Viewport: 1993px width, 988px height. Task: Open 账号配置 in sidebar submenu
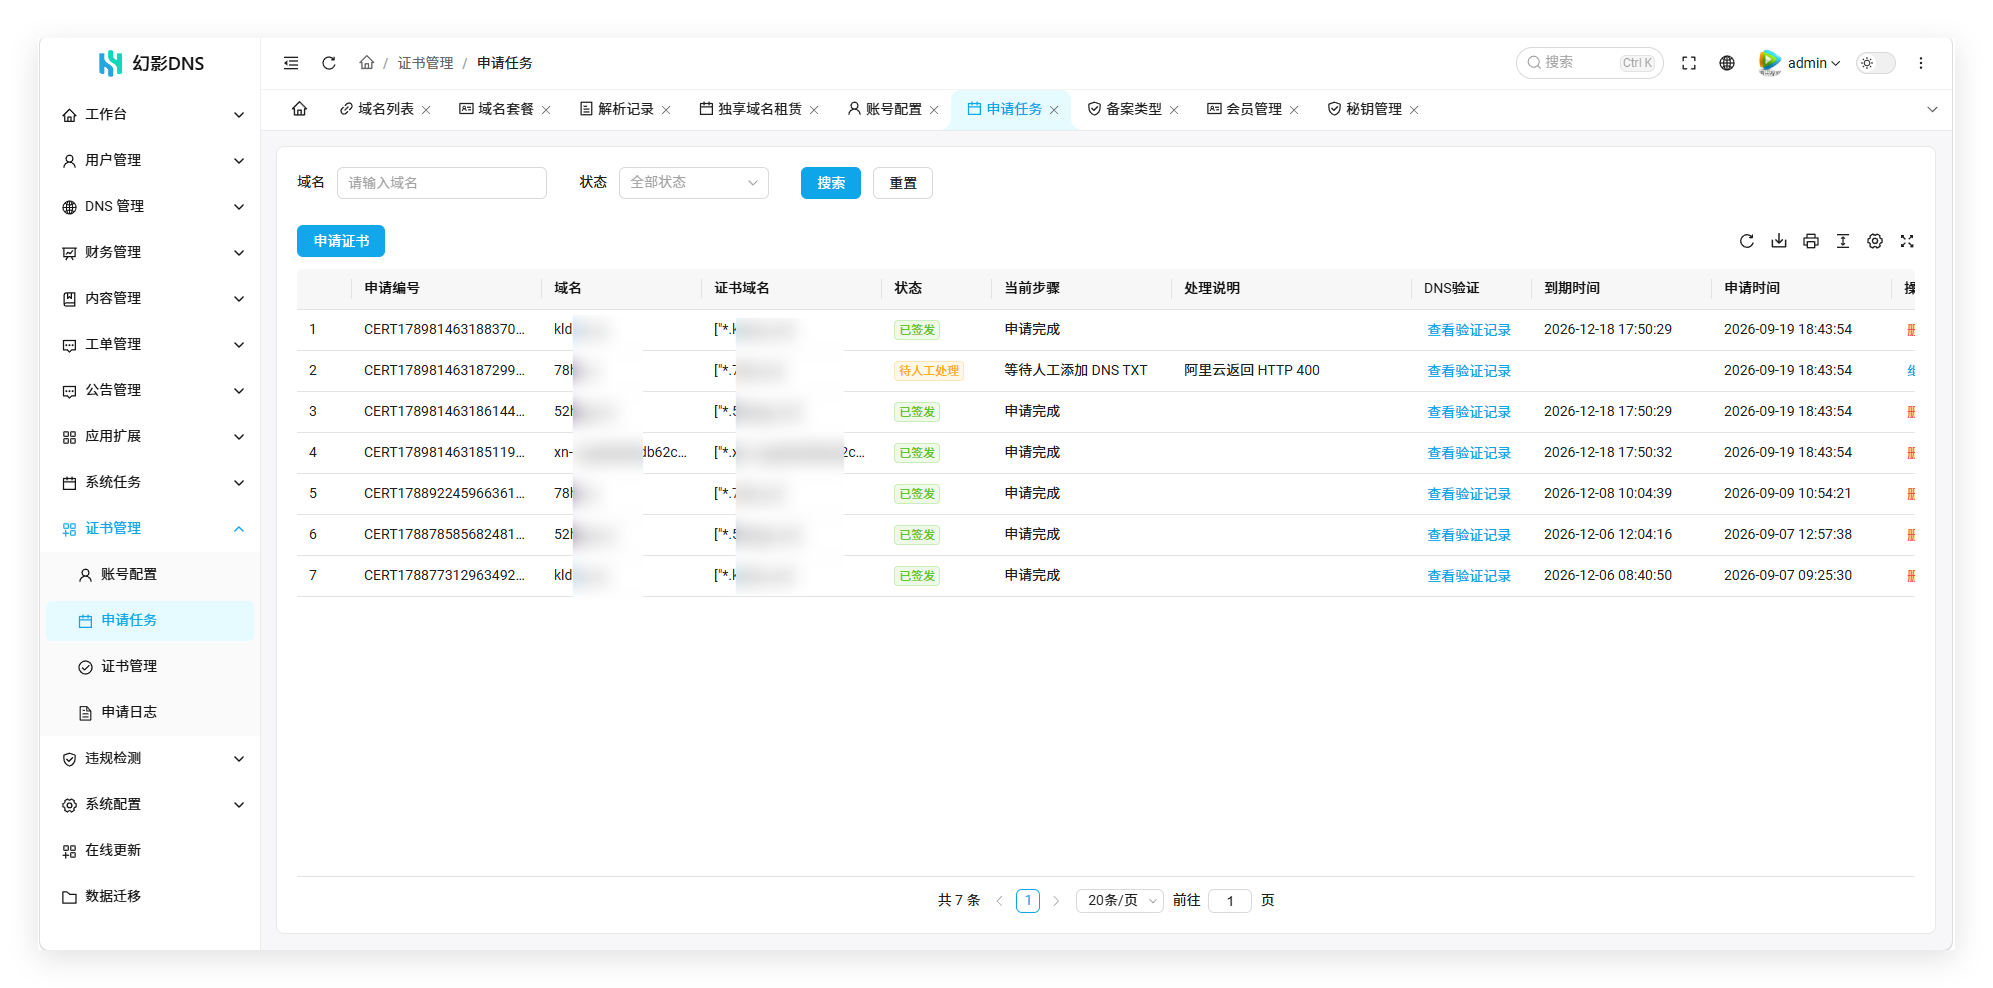150,574
